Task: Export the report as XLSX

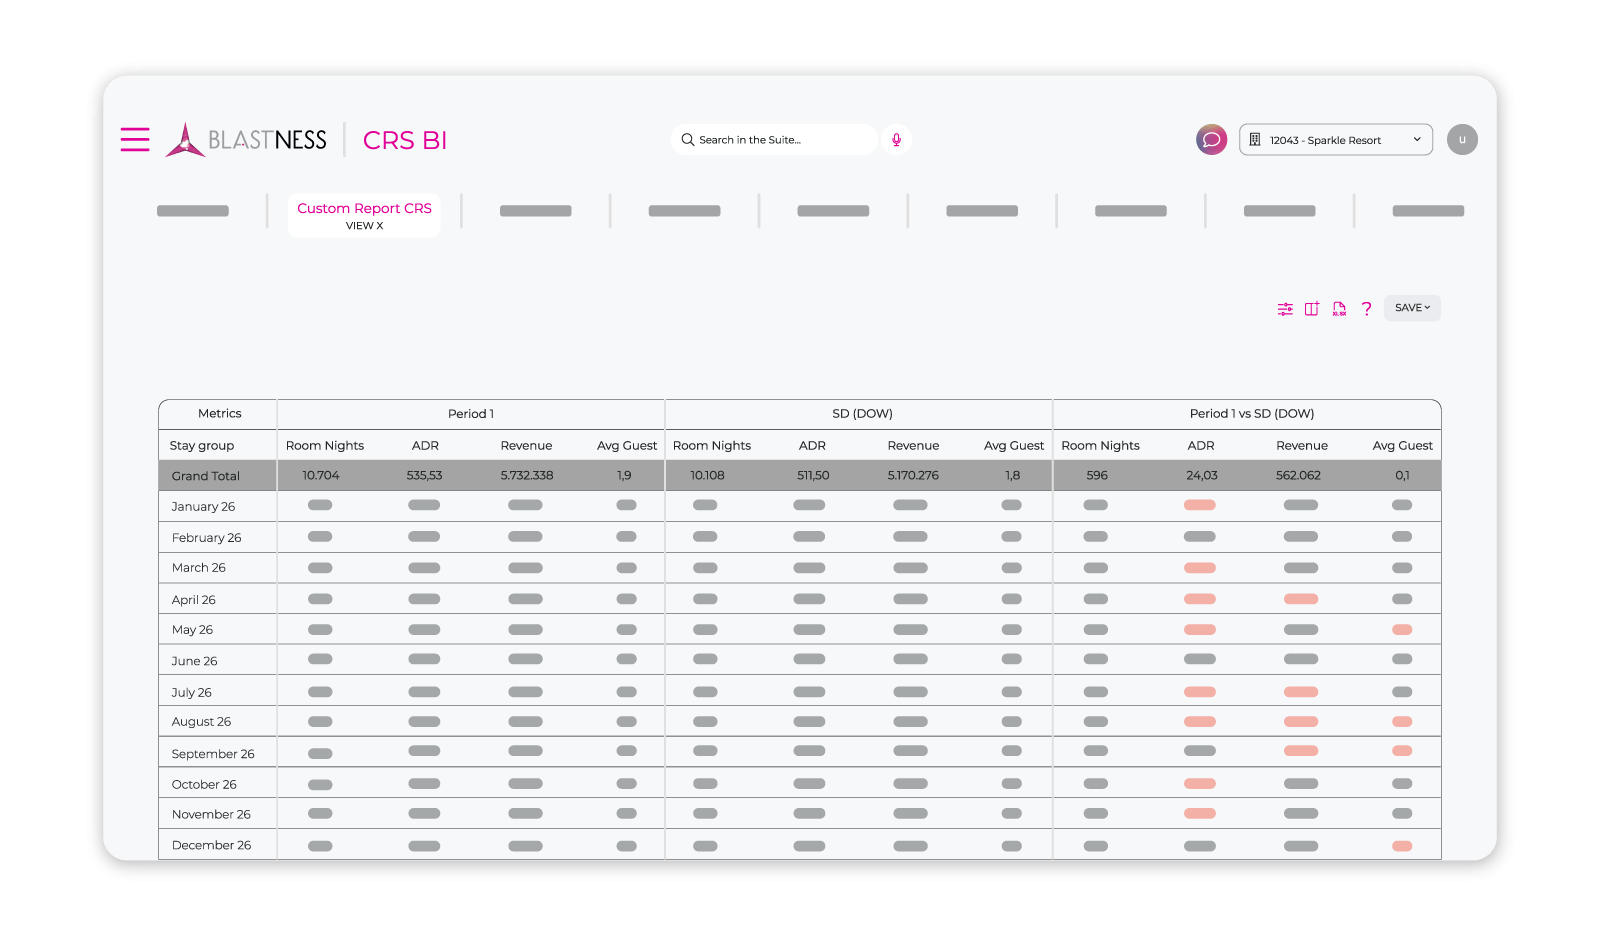Action: point(1339,309)
